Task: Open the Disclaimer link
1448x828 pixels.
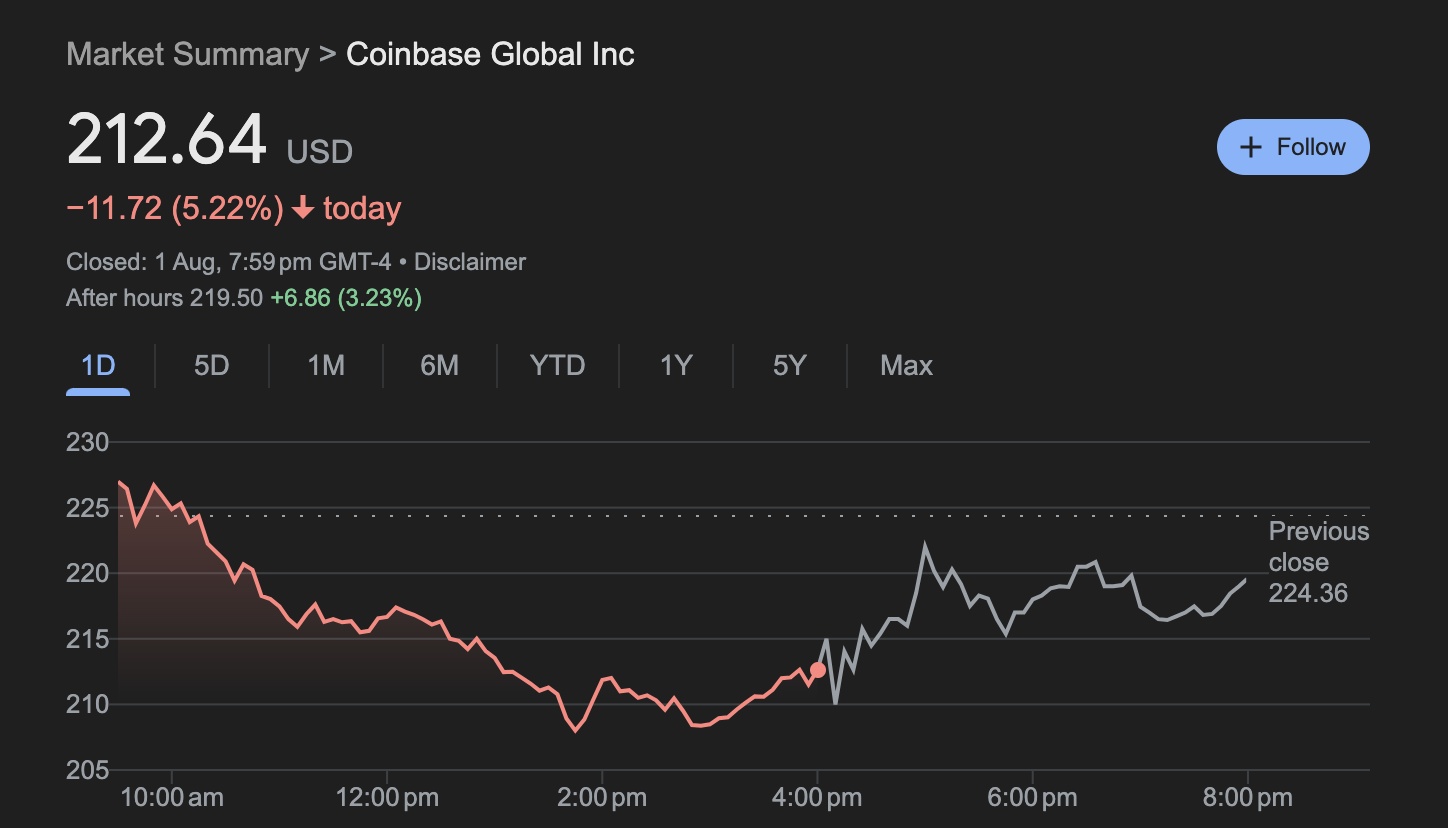Action: tap(470, 262)
